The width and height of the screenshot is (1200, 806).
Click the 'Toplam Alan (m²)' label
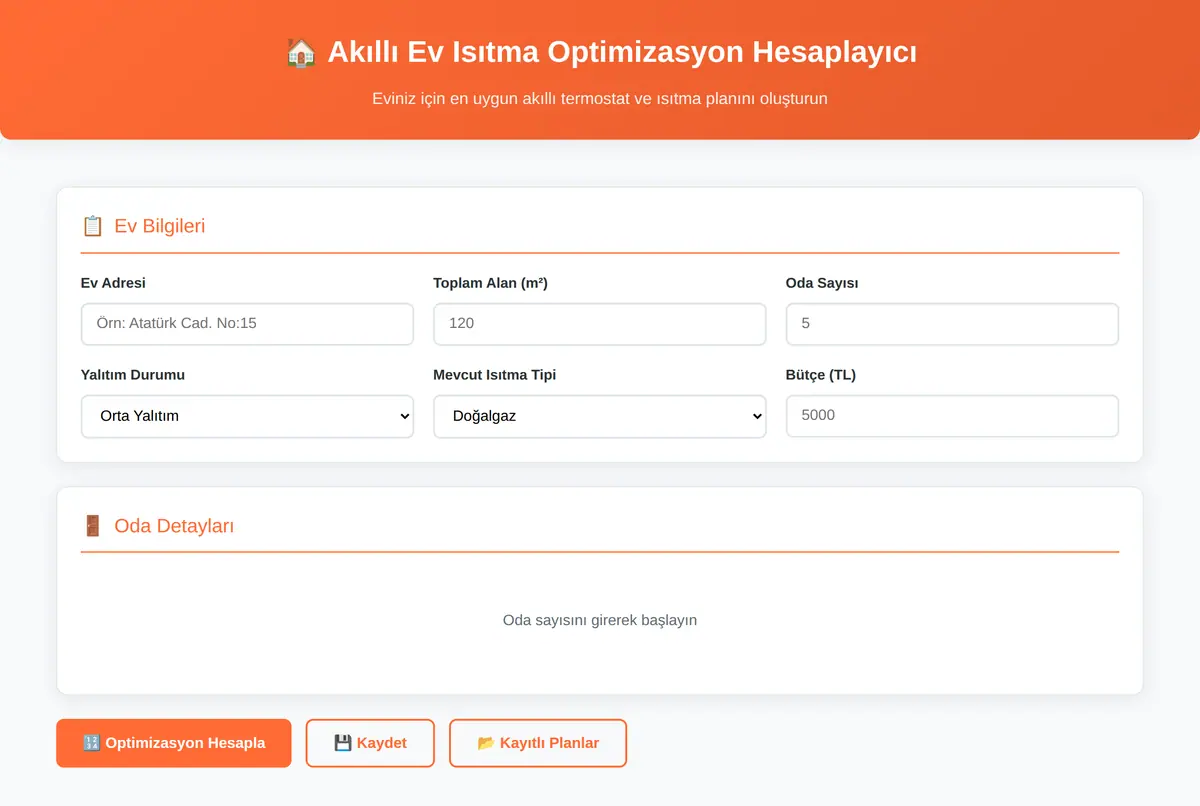[490, 283]
